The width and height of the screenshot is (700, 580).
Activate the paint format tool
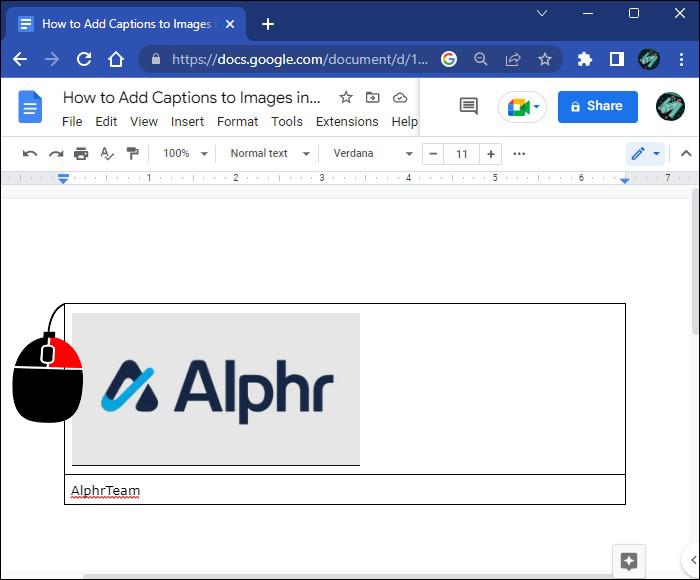[132, 154]
